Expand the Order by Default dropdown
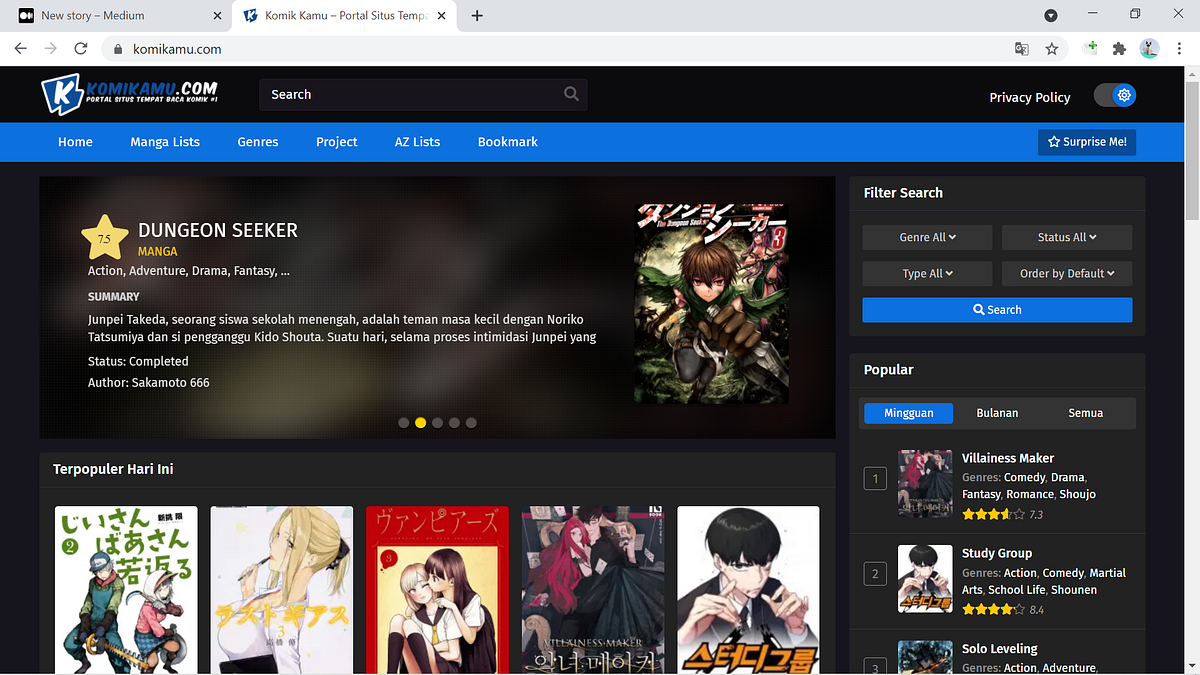The image size is (1200, 675). click(x=1067, y=273)
